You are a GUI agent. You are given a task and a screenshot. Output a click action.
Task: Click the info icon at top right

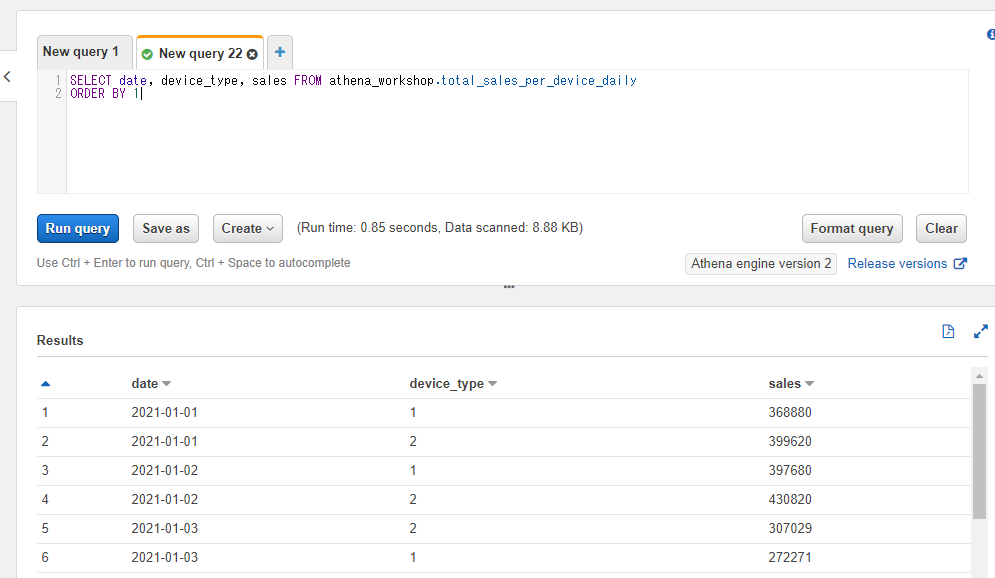pos(990,35)
